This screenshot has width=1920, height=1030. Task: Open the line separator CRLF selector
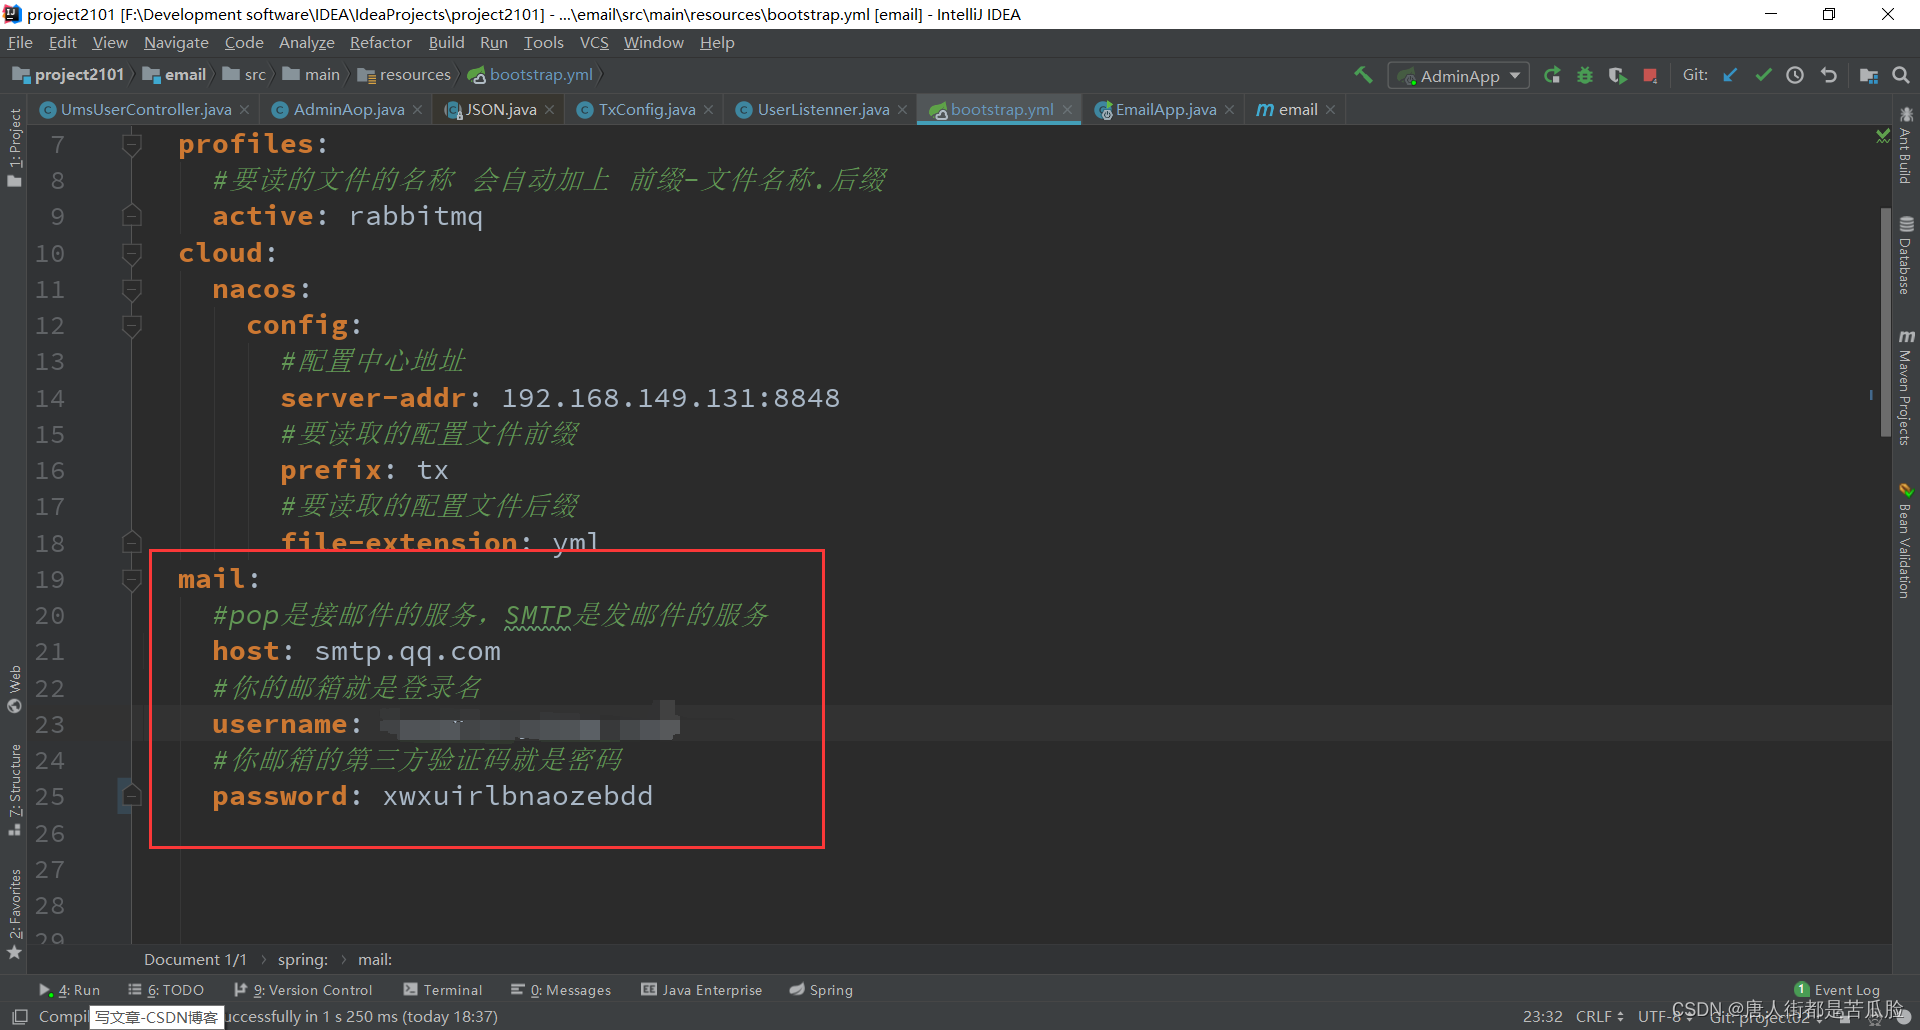click(x=1599, y=1016)
